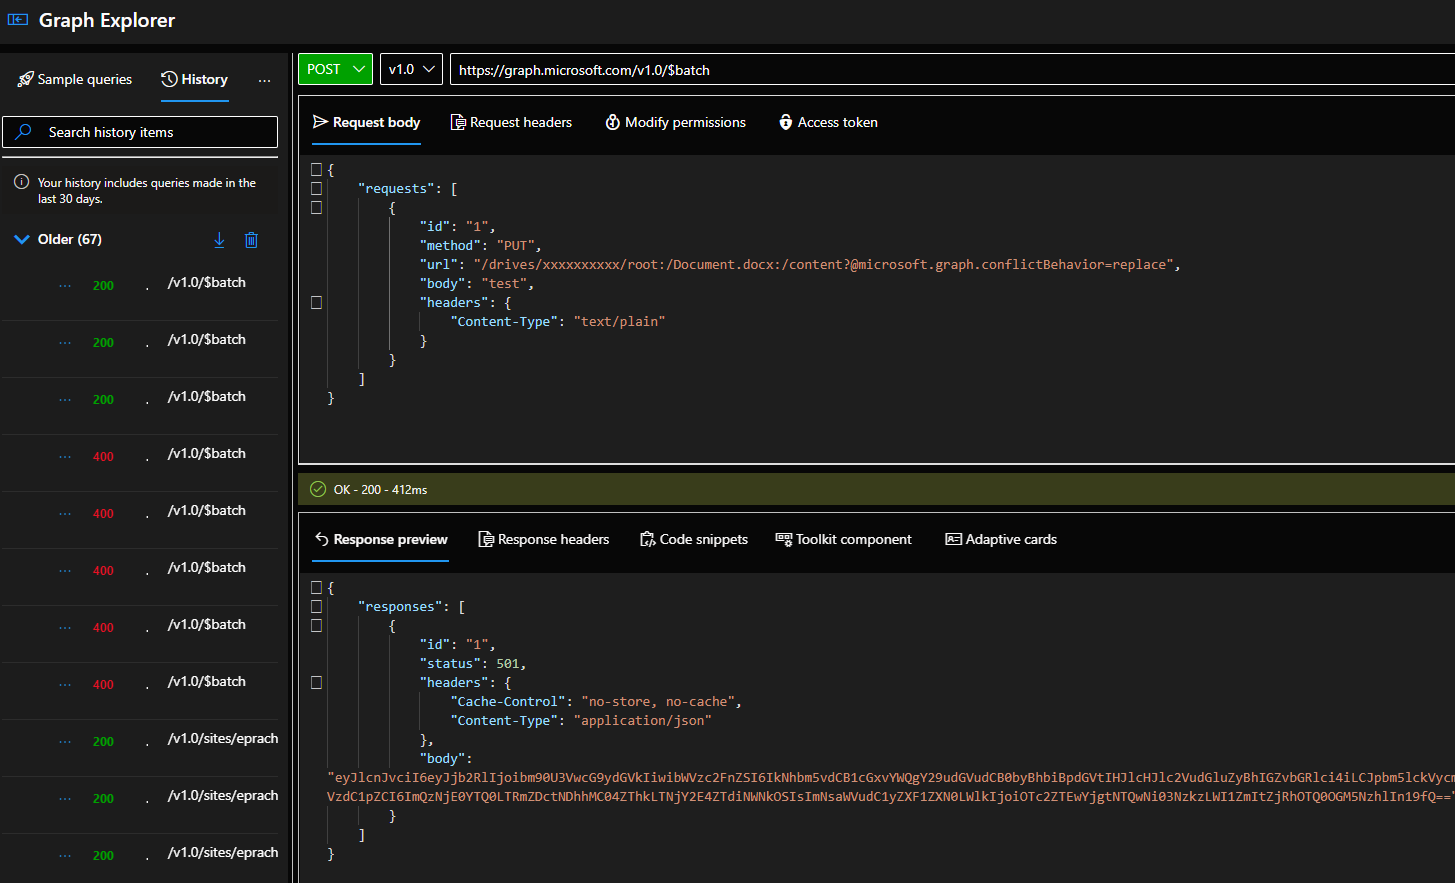Collapse the Older (67) history group

point(22,239)
